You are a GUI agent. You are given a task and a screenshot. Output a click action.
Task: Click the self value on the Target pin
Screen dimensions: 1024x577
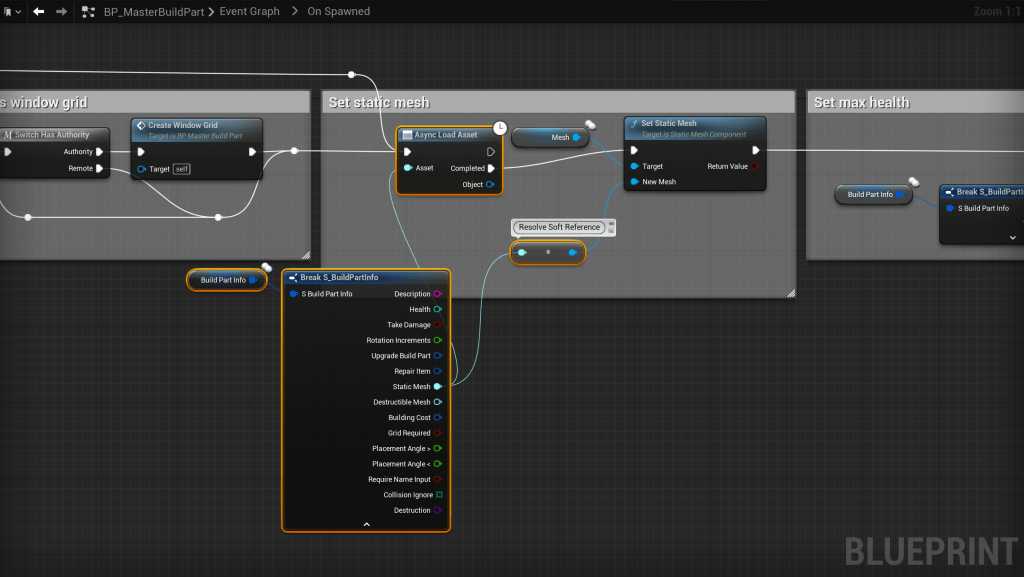(181, 169)
